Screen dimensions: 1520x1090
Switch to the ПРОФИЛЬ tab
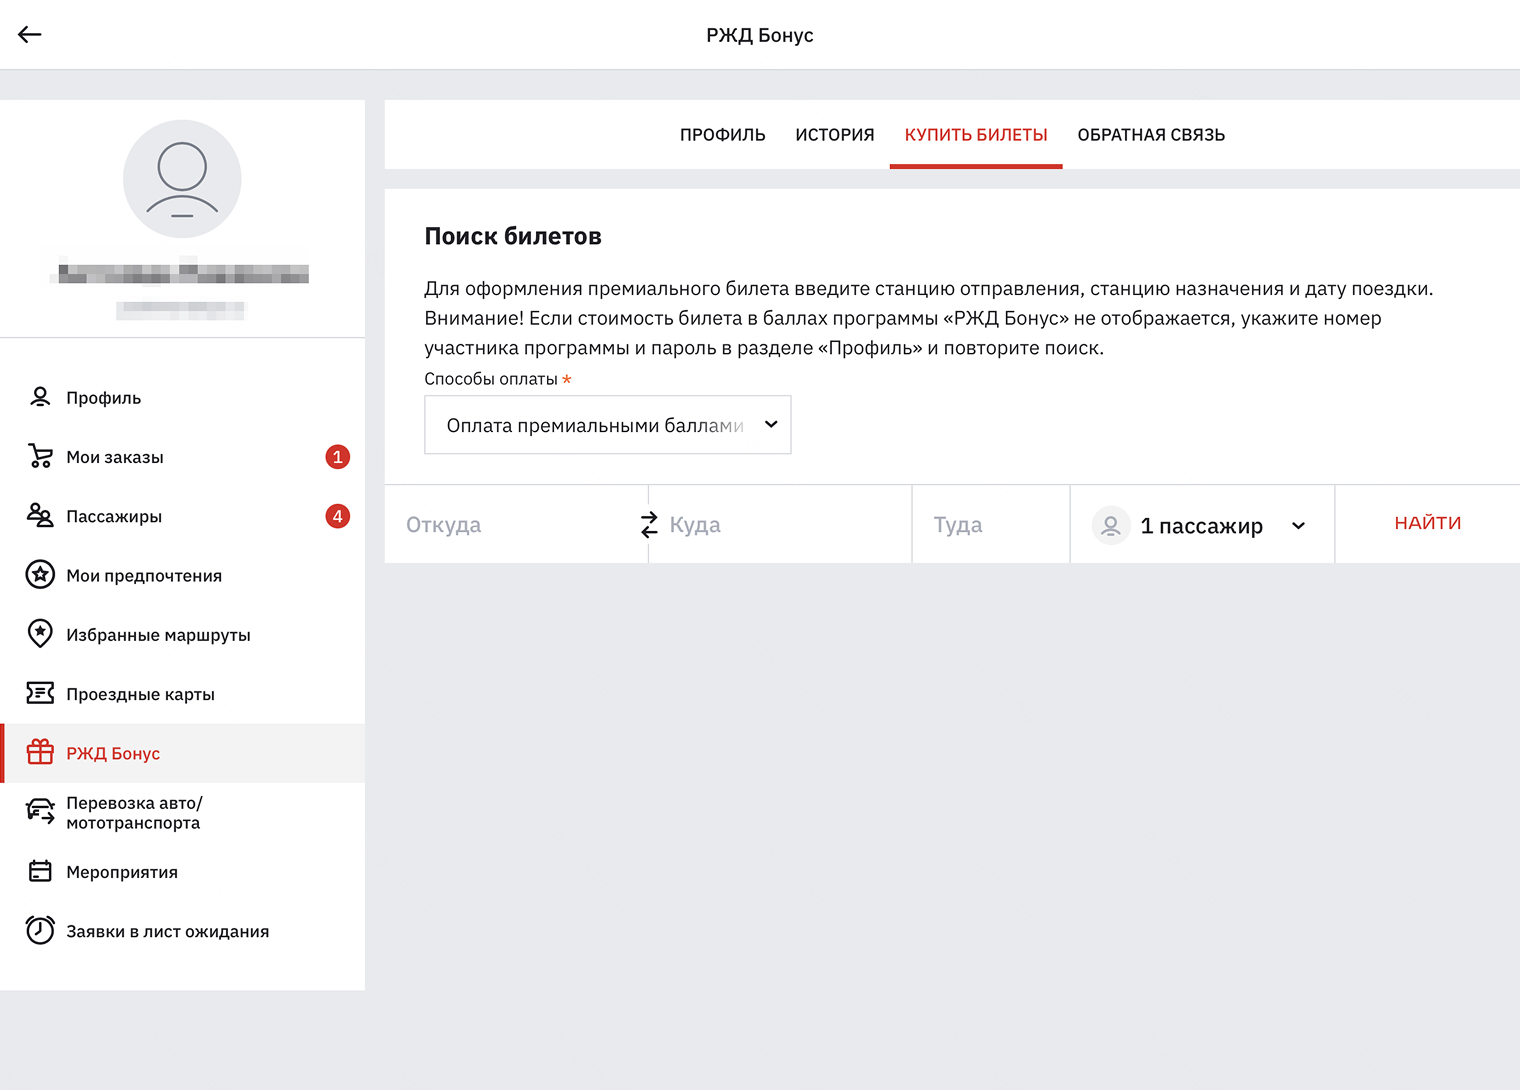point(722,135)
